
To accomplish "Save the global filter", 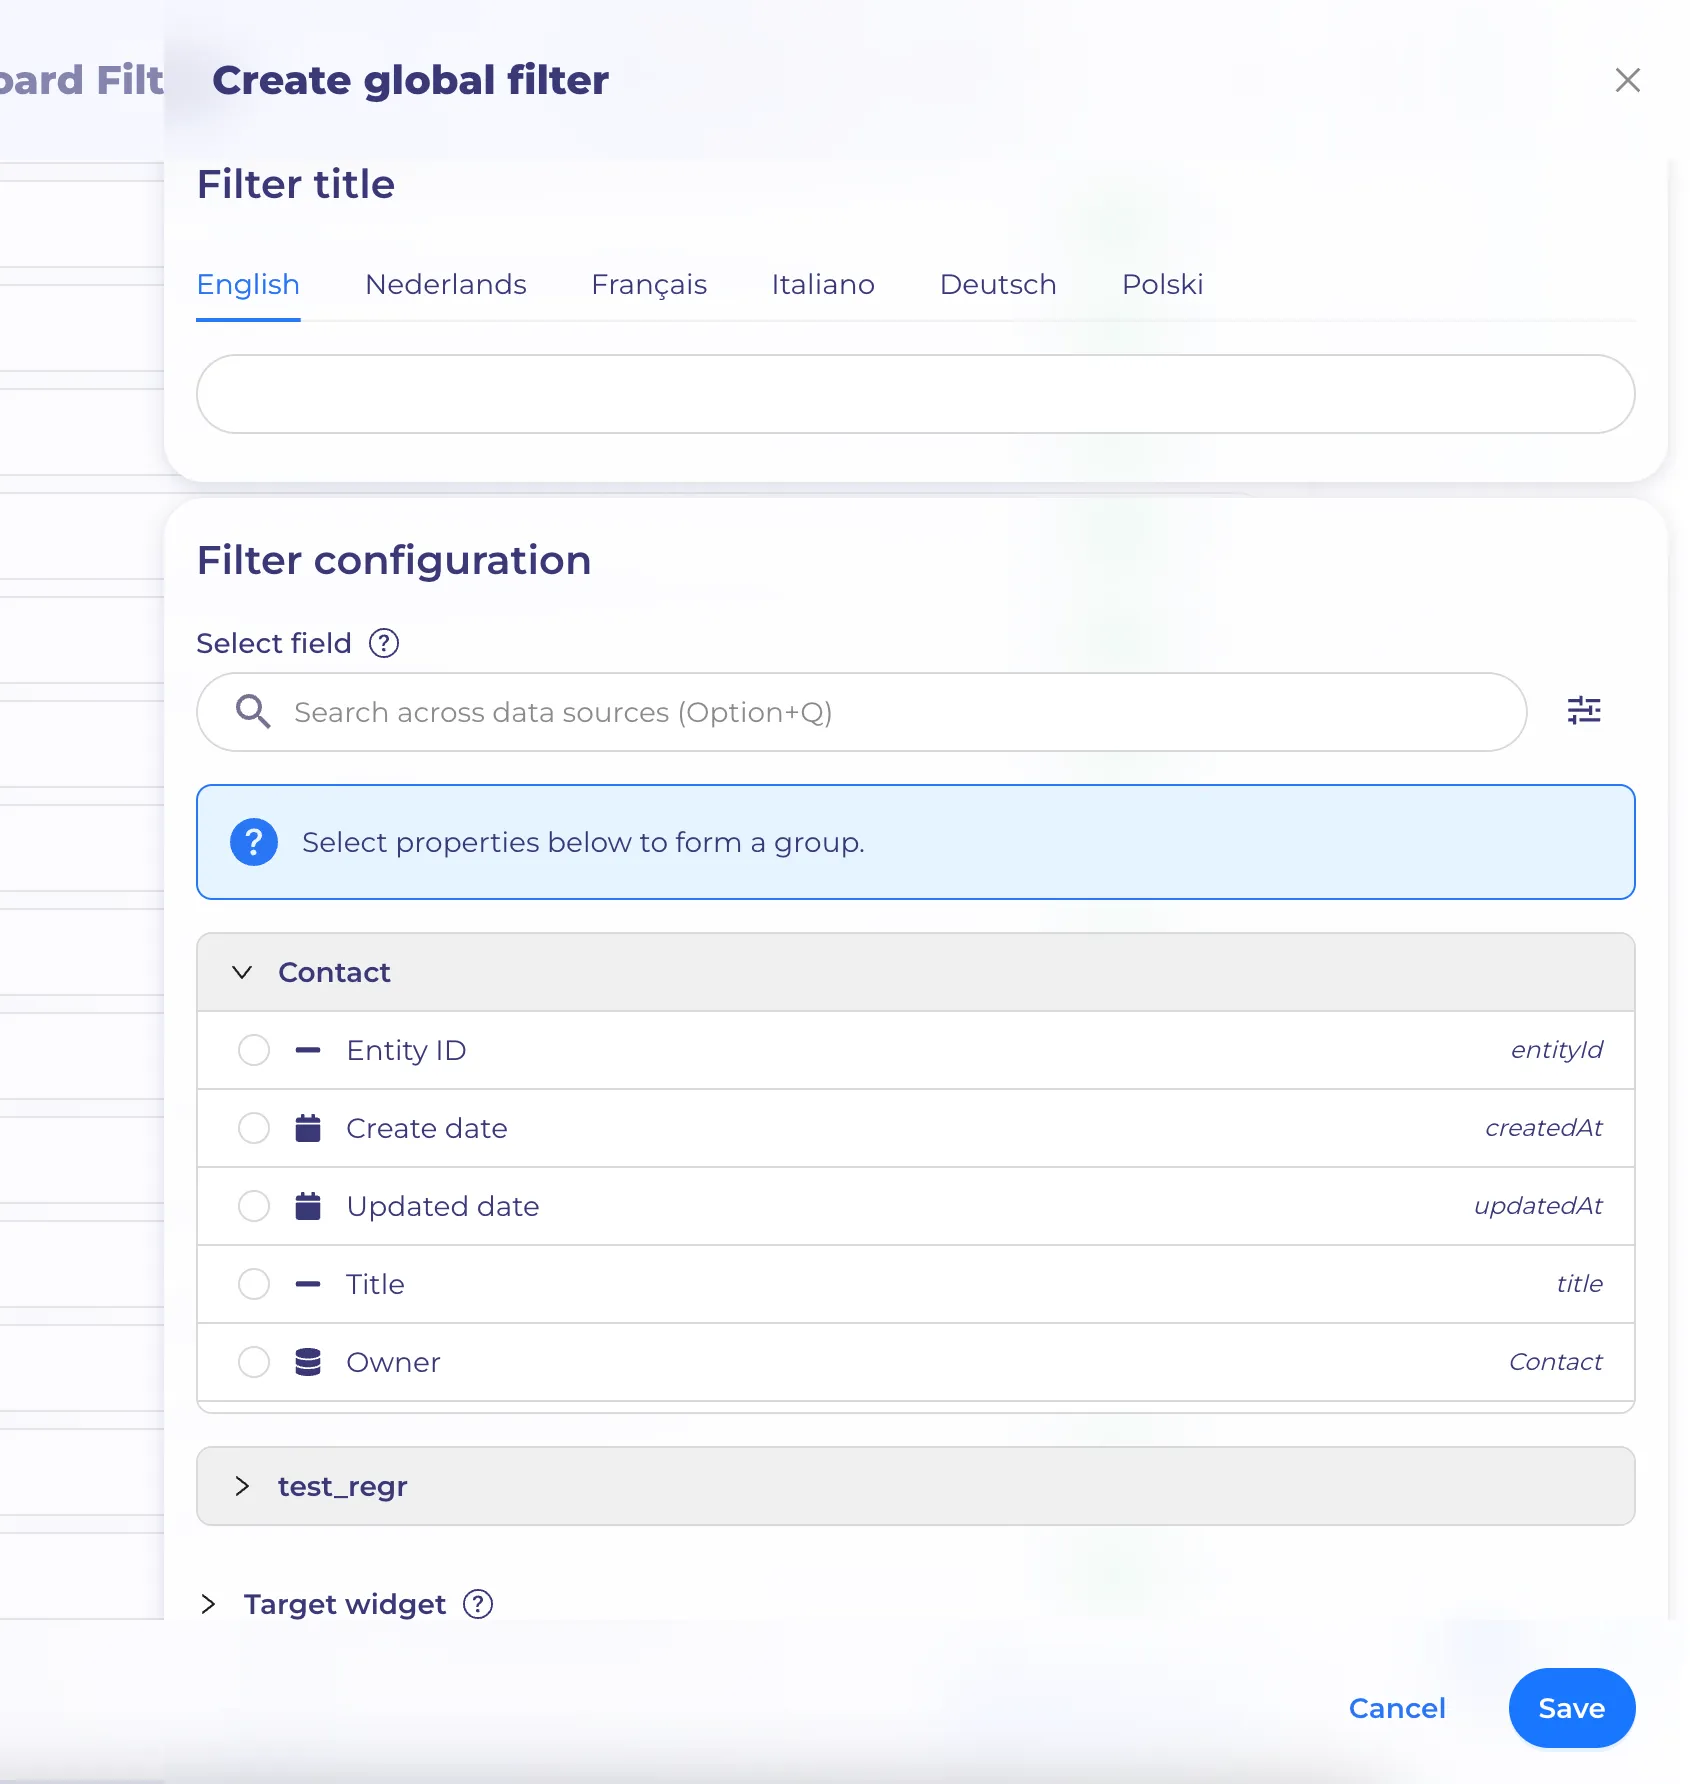I will (x=1572, y=1708).
